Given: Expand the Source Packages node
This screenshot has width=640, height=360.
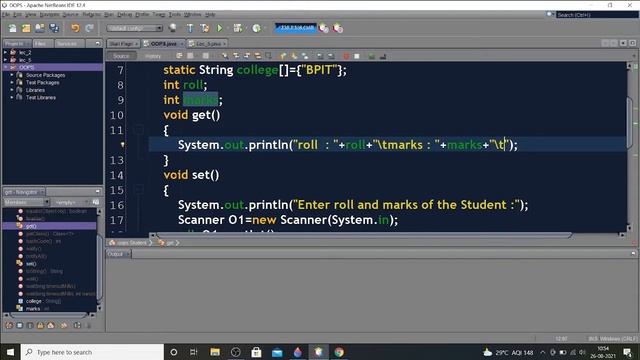Looking at the screenshot, I should click(12, 75).
